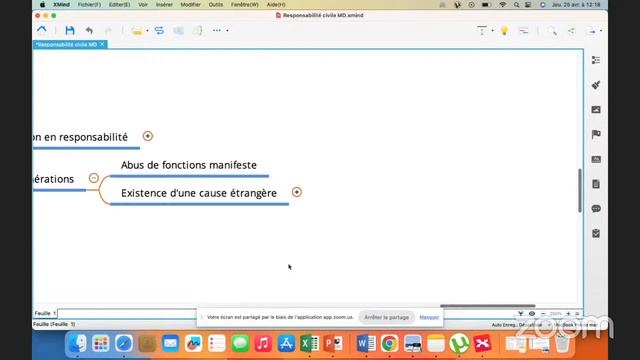Add a relationship with the curved arrows icon

[x=159, y=31]
